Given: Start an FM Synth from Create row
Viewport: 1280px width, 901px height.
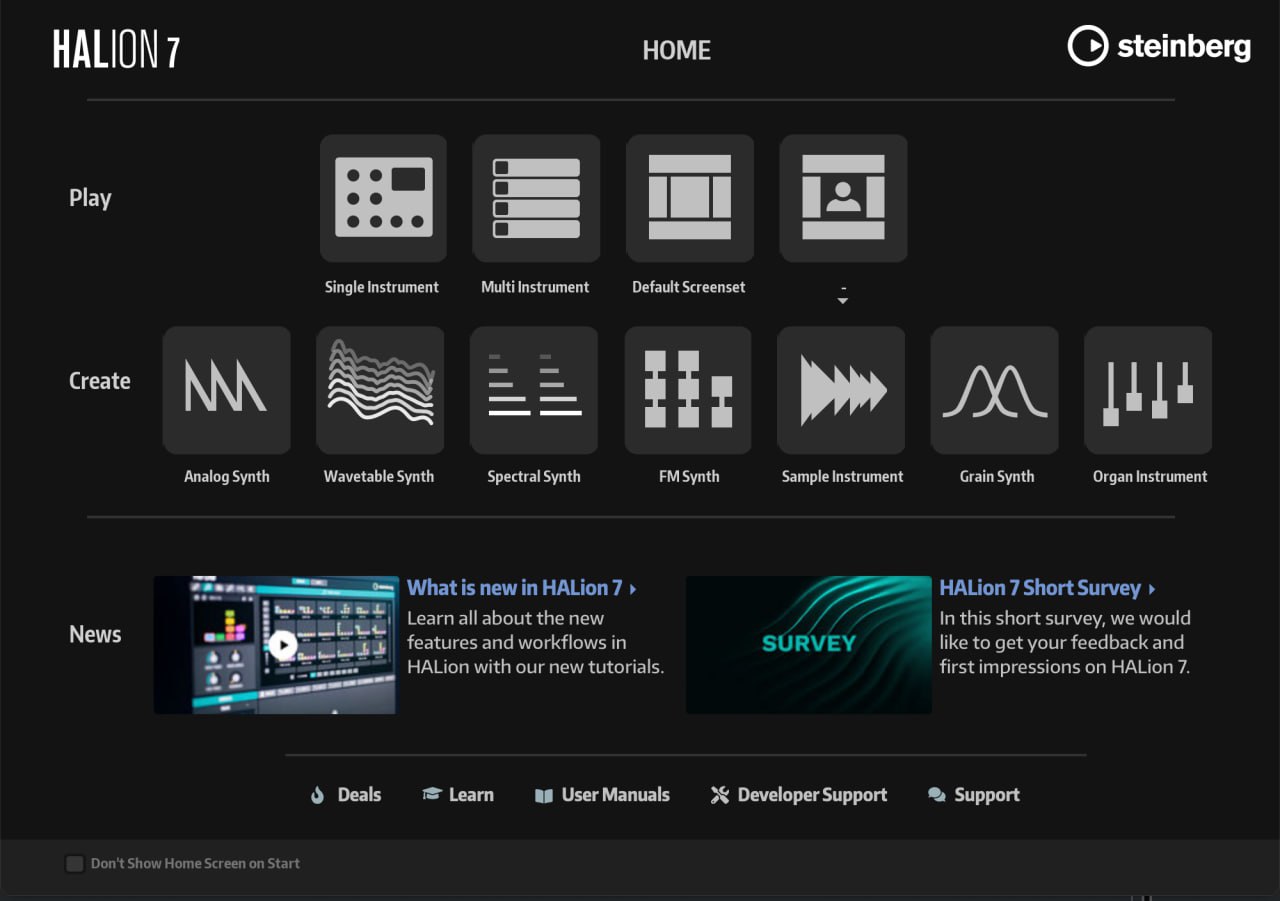Looking at the screenshot, I should pos(688,390).
